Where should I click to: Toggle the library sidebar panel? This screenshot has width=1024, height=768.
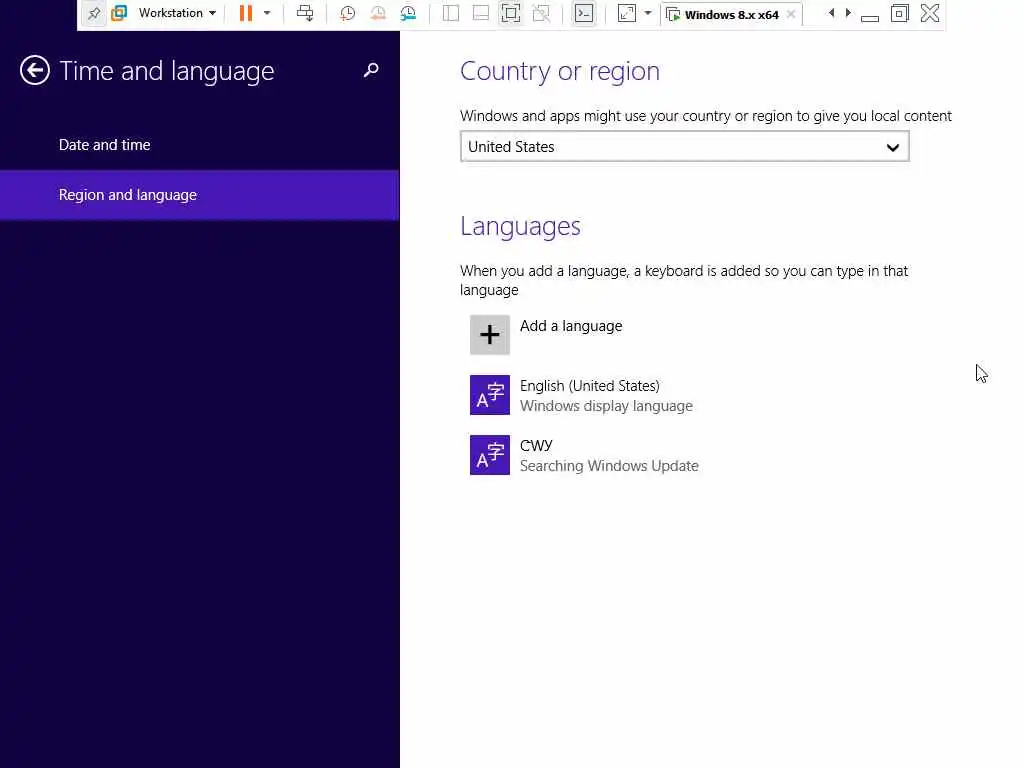451,13
